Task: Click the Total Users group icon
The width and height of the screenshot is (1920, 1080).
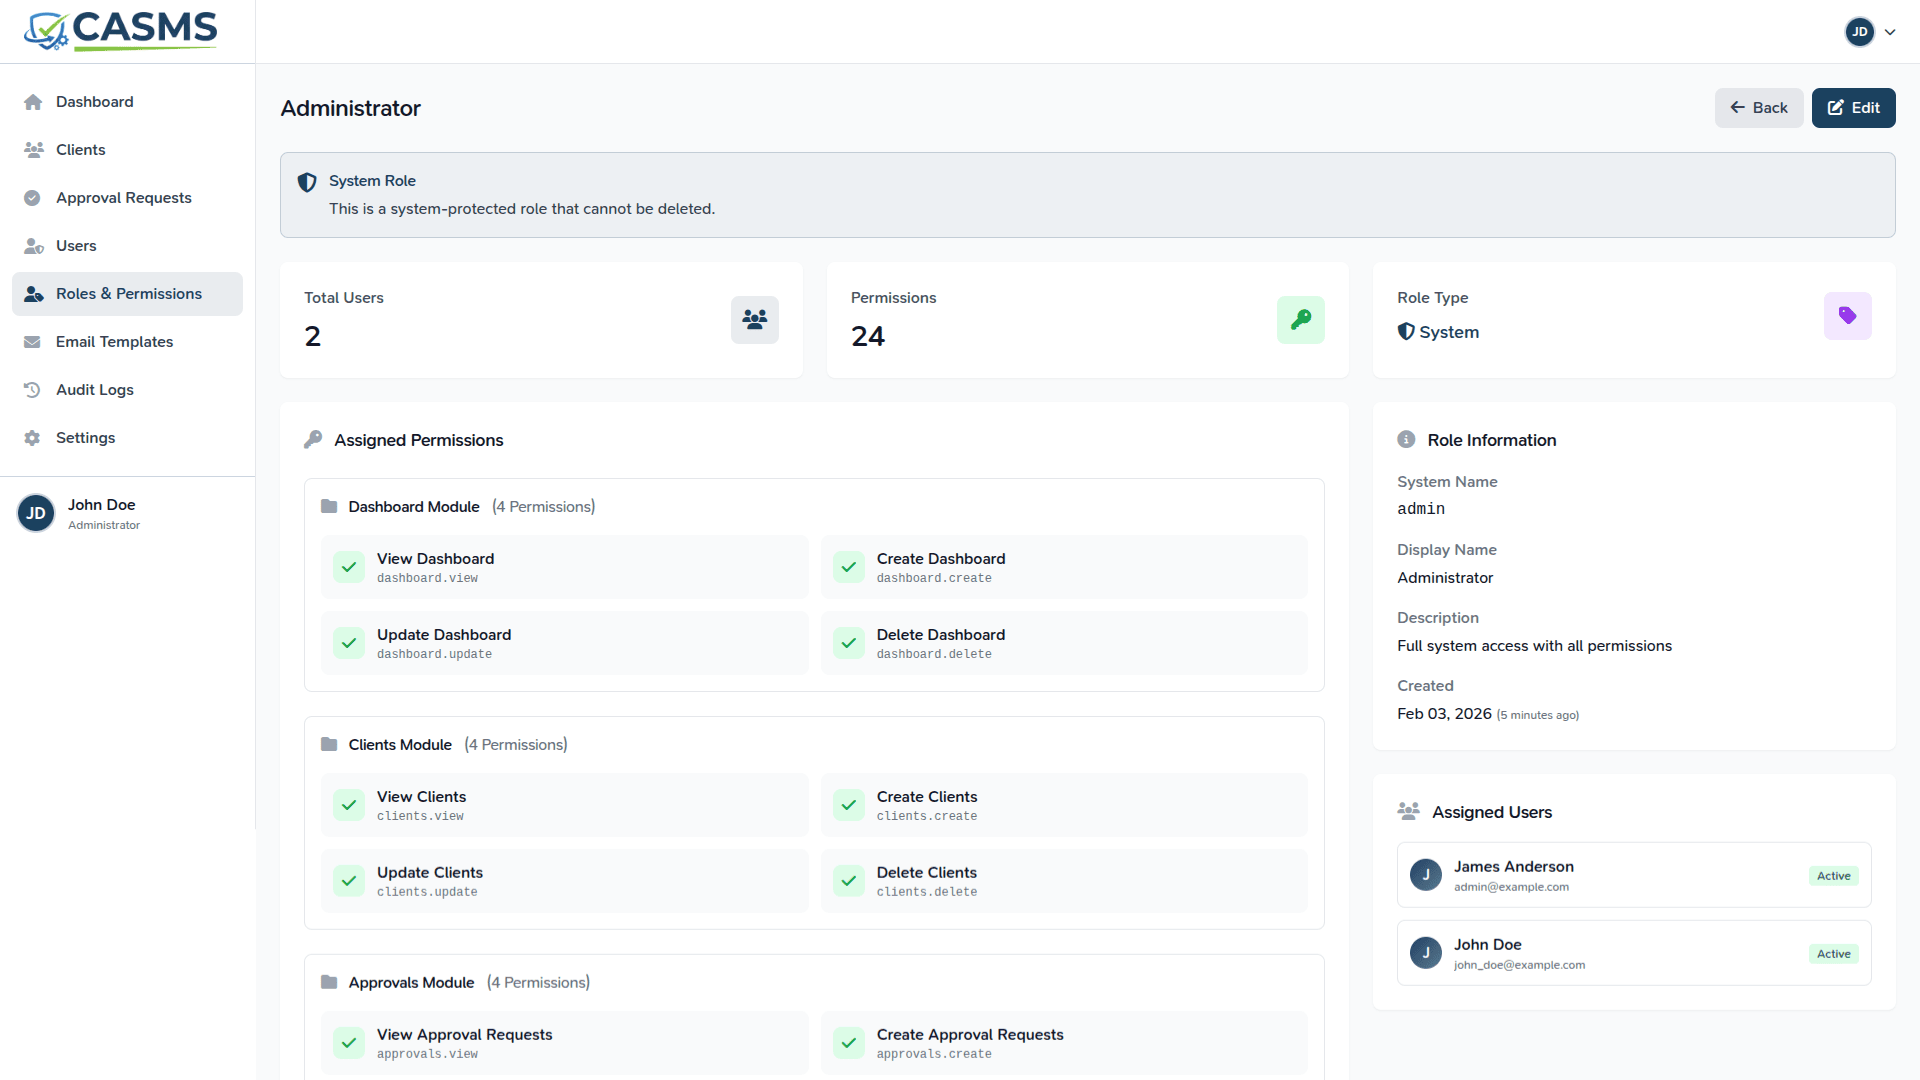Action: coord(754,320)
